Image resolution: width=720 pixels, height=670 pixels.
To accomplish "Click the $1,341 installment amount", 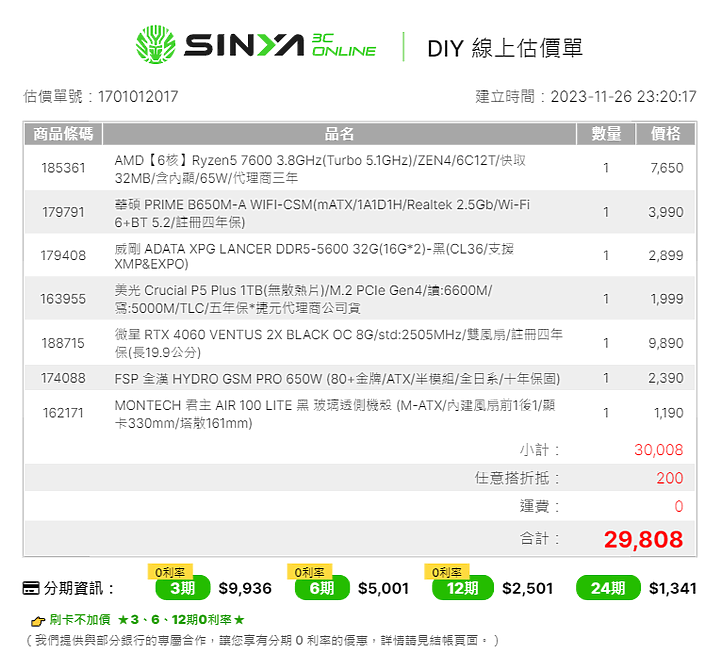I will [673, 588].
